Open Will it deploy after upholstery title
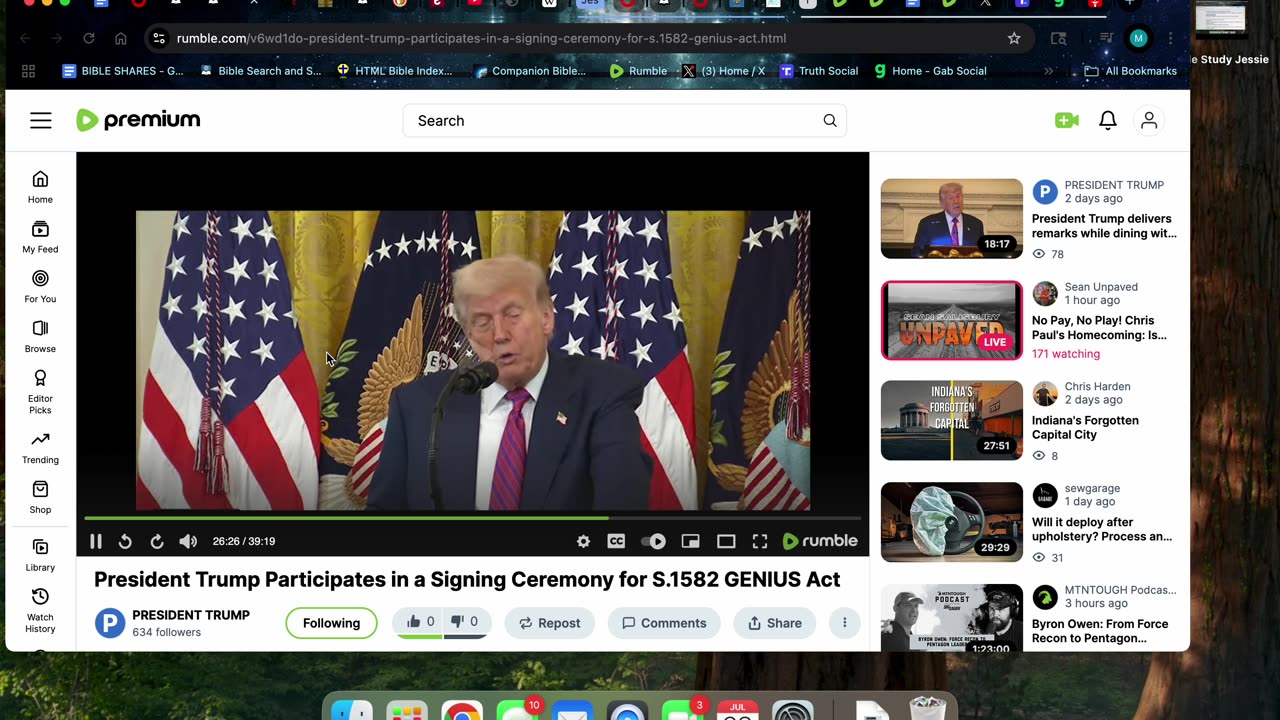The height and width of the screenshot is (720, 1280). (1102, 529)
